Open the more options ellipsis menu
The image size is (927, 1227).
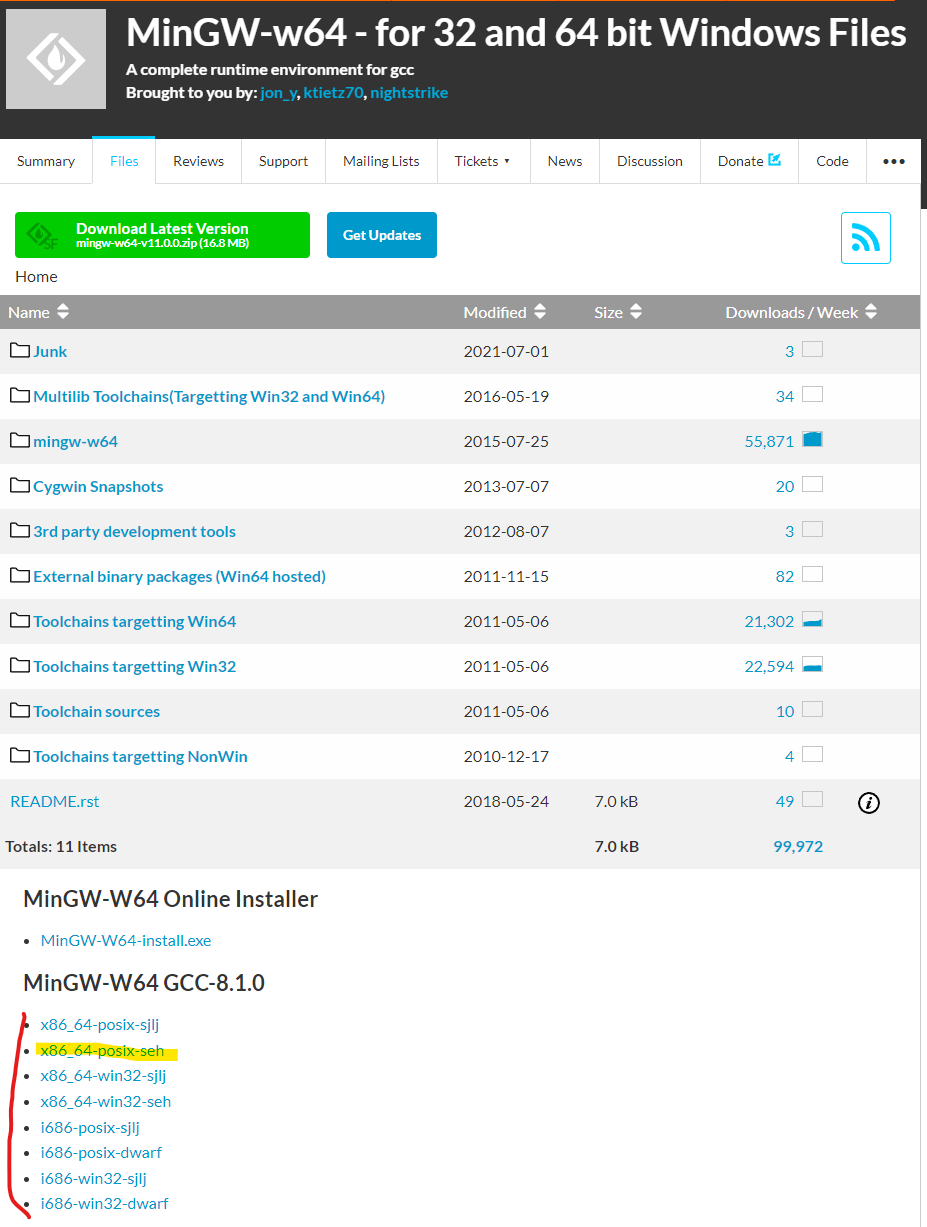[x=894, y=161]
